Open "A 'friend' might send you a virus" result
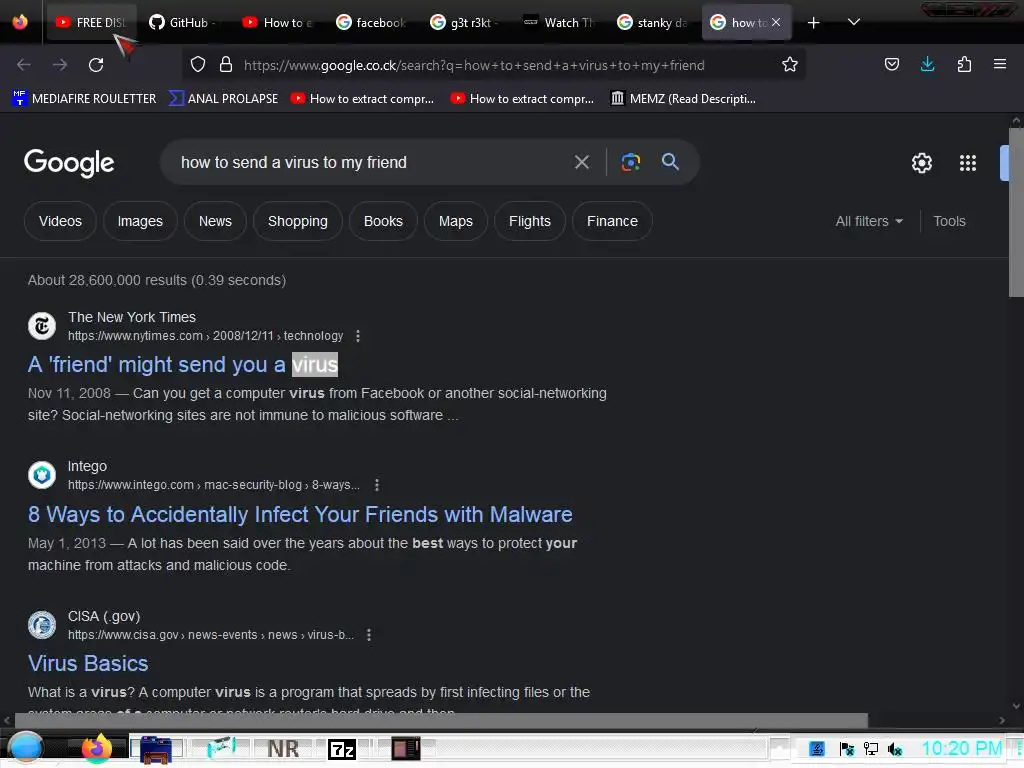The width and height of the screenshot is (1024, 768). pos(183,364)
